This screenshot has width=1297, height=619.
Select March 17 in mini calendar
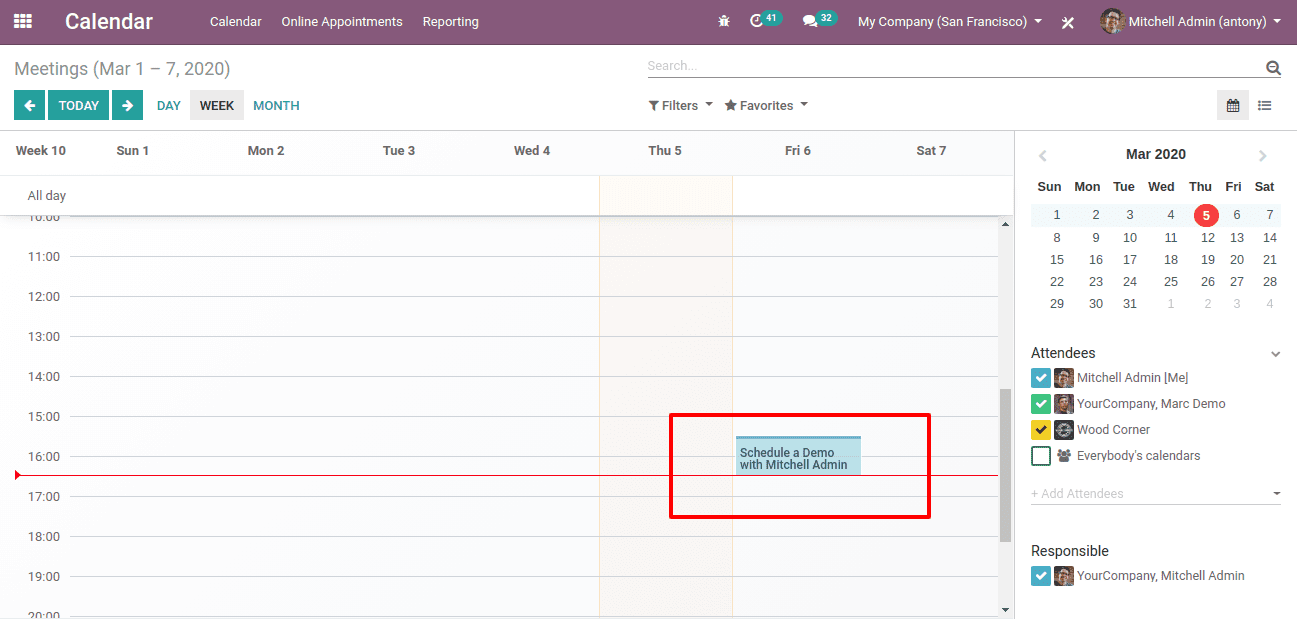(x=1130, y=260)
